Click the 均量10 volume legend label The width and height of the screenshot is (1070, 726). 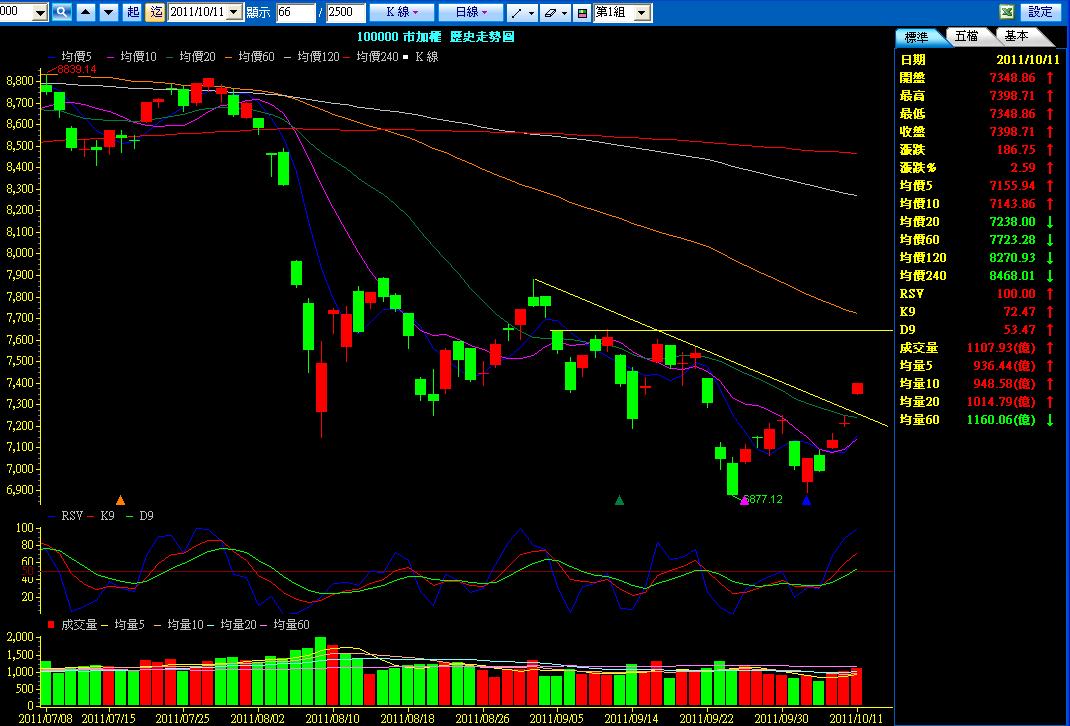coord(186,624)
